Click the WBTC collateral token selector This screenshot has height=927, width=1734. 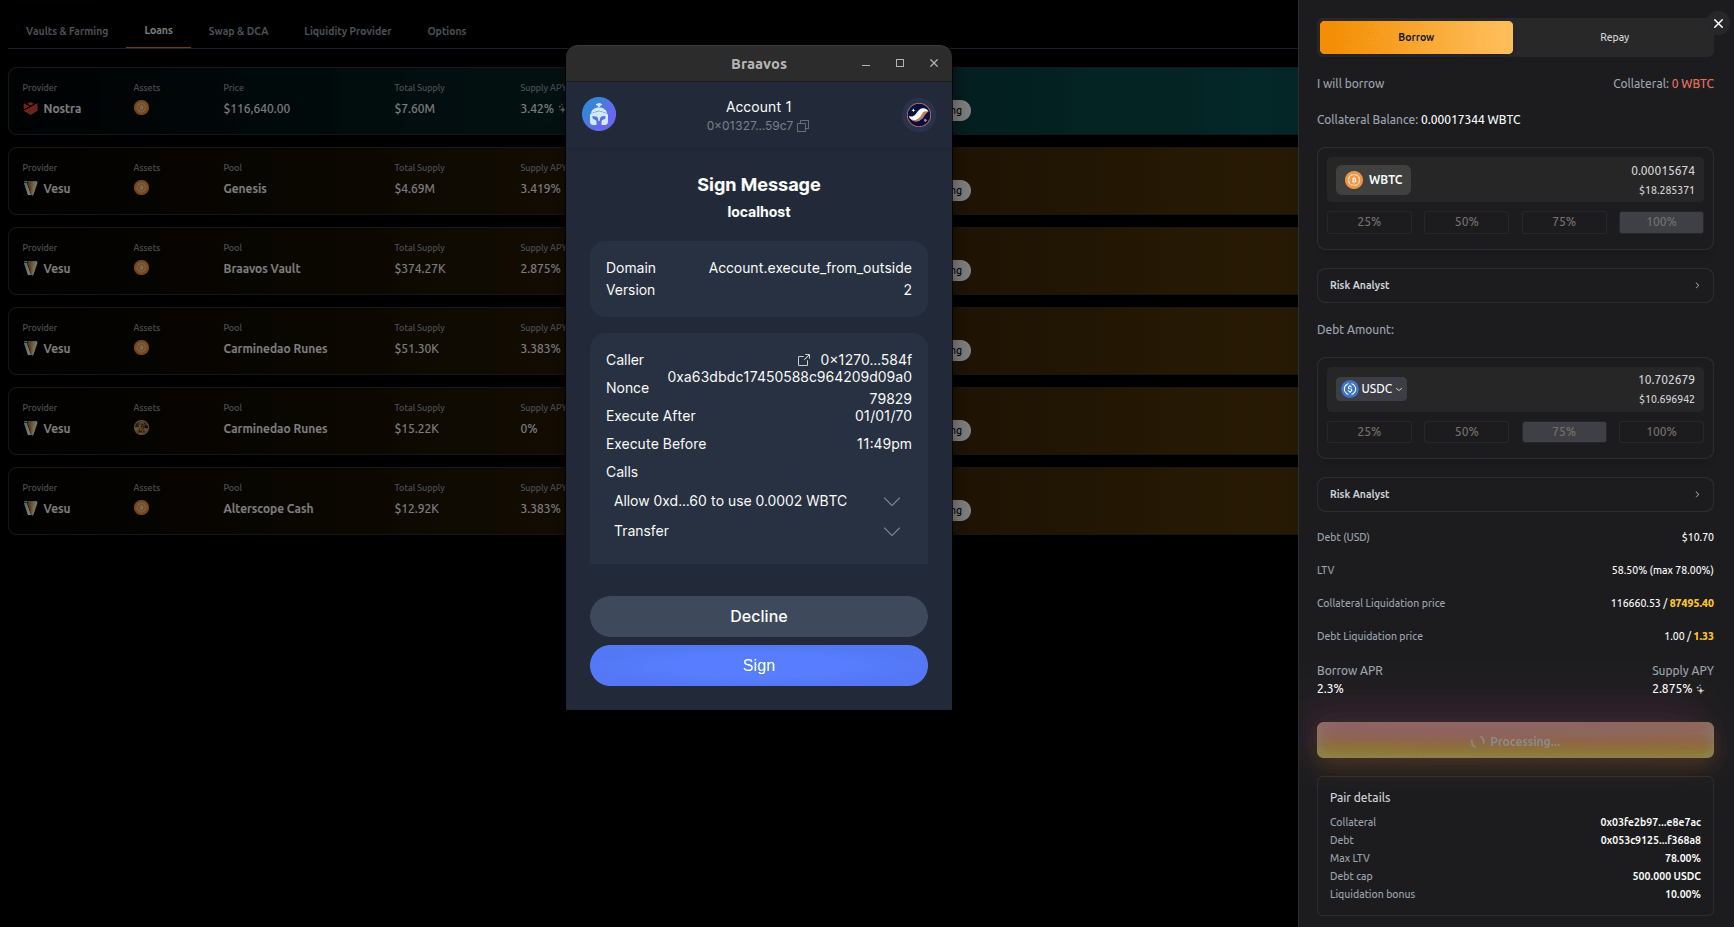pos(1374,180)
